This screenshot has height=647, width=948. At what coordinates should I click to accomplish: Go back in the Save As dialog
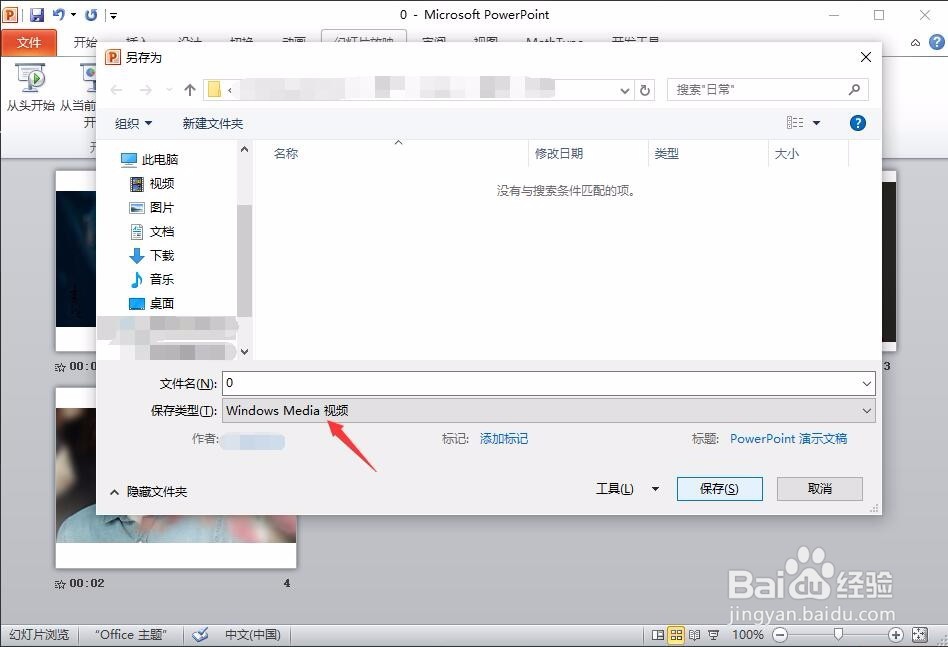117,90
